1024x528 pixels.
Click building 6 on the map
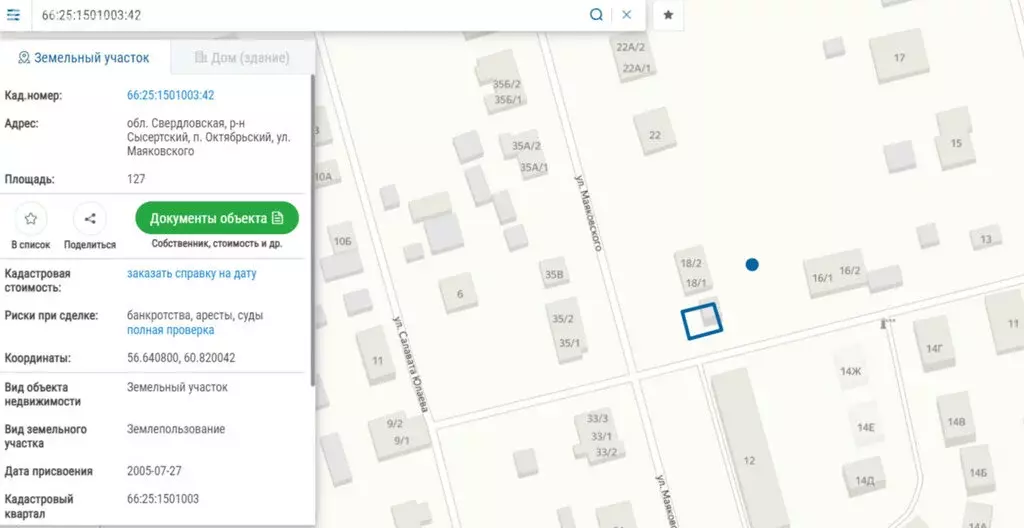pos(459,294)
